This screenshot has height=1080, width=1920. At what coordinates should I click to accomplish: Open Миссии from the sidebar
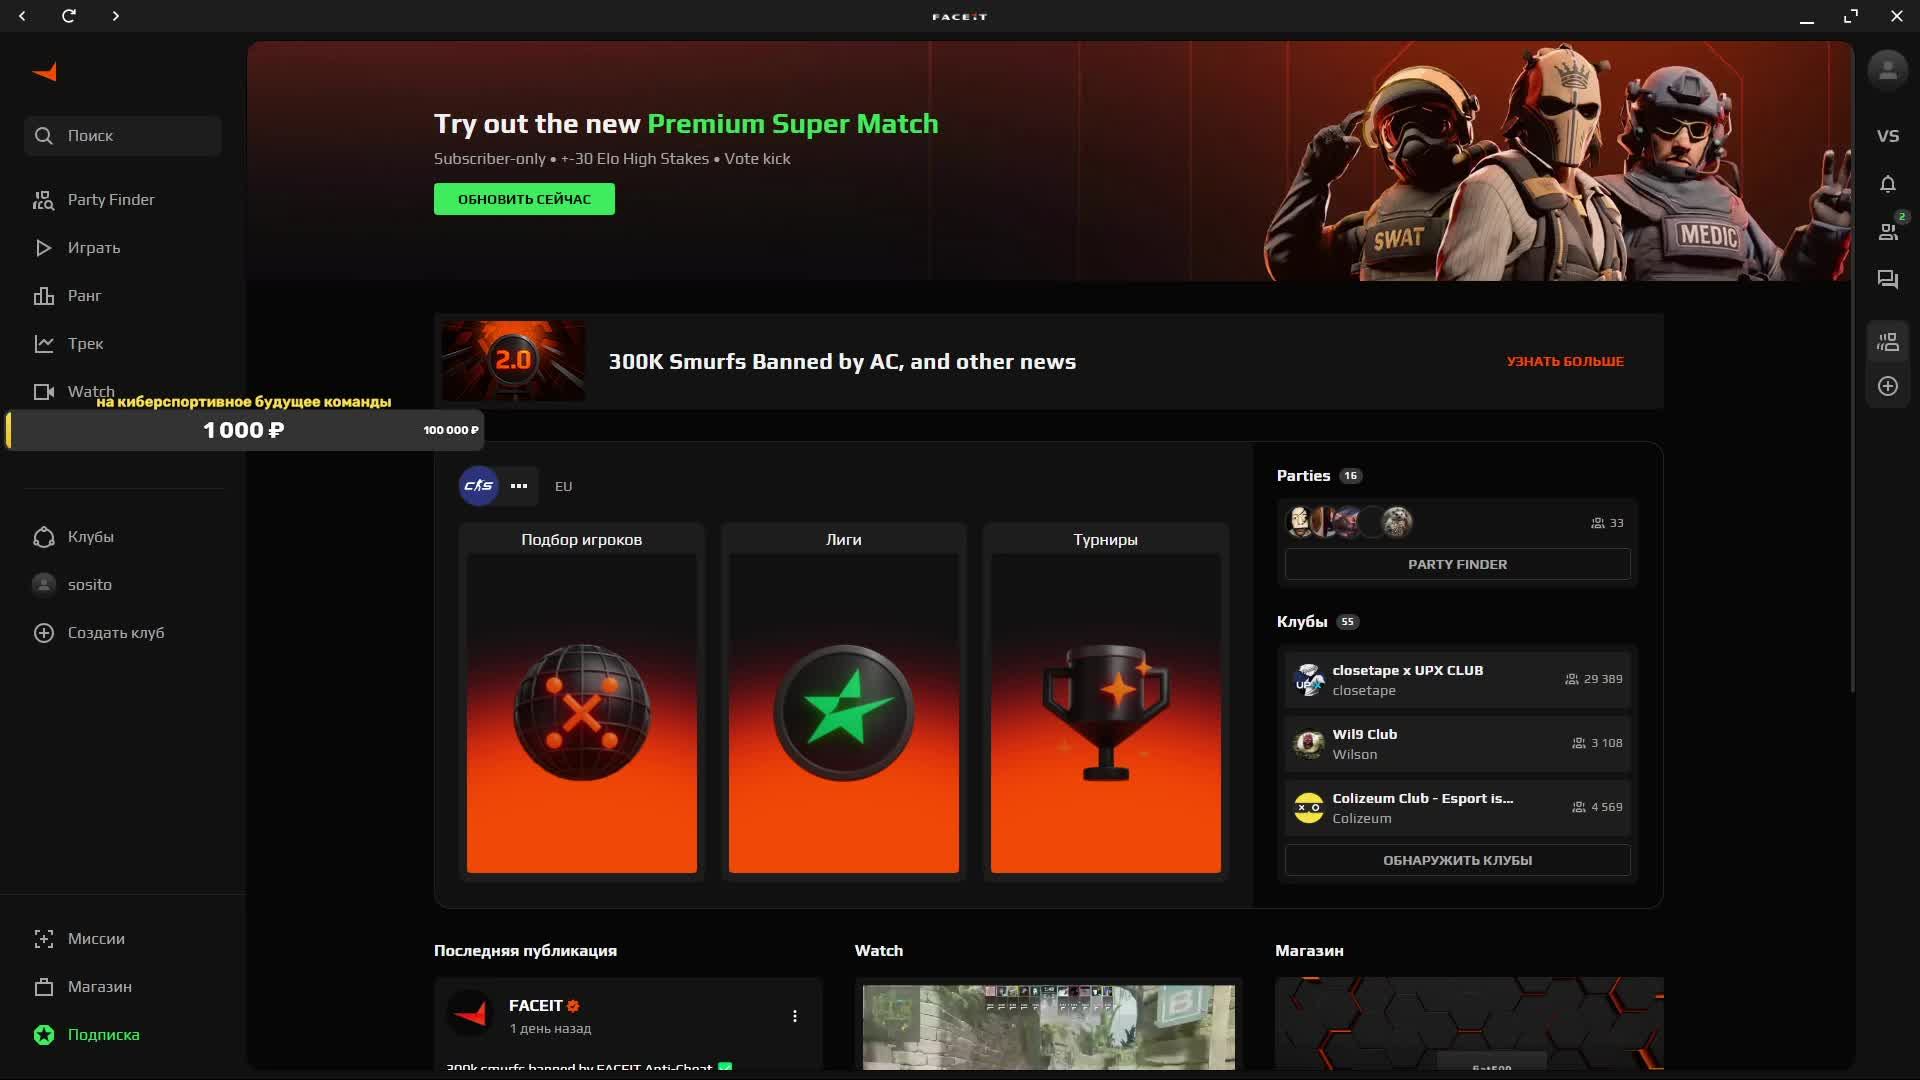[96, 939]
